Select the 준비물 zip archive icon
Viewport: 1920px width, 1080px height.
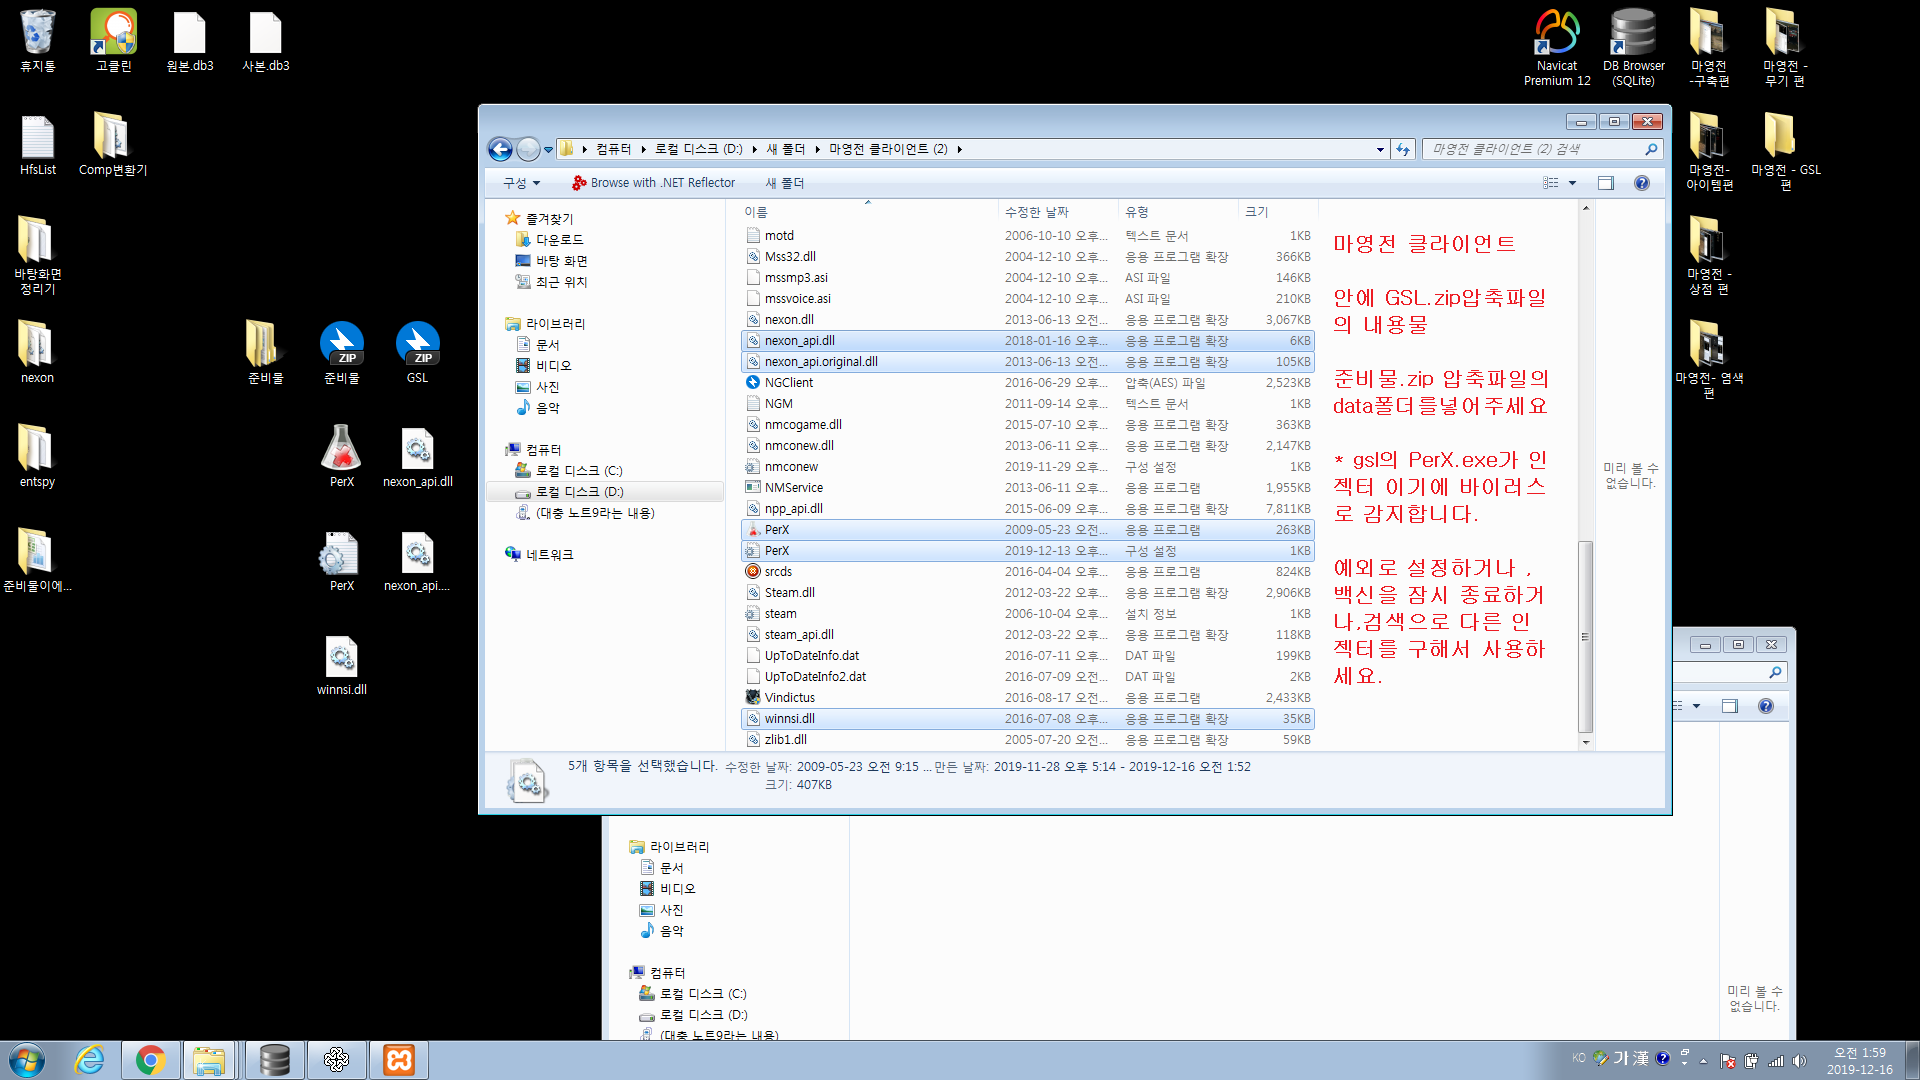(341, 353)
